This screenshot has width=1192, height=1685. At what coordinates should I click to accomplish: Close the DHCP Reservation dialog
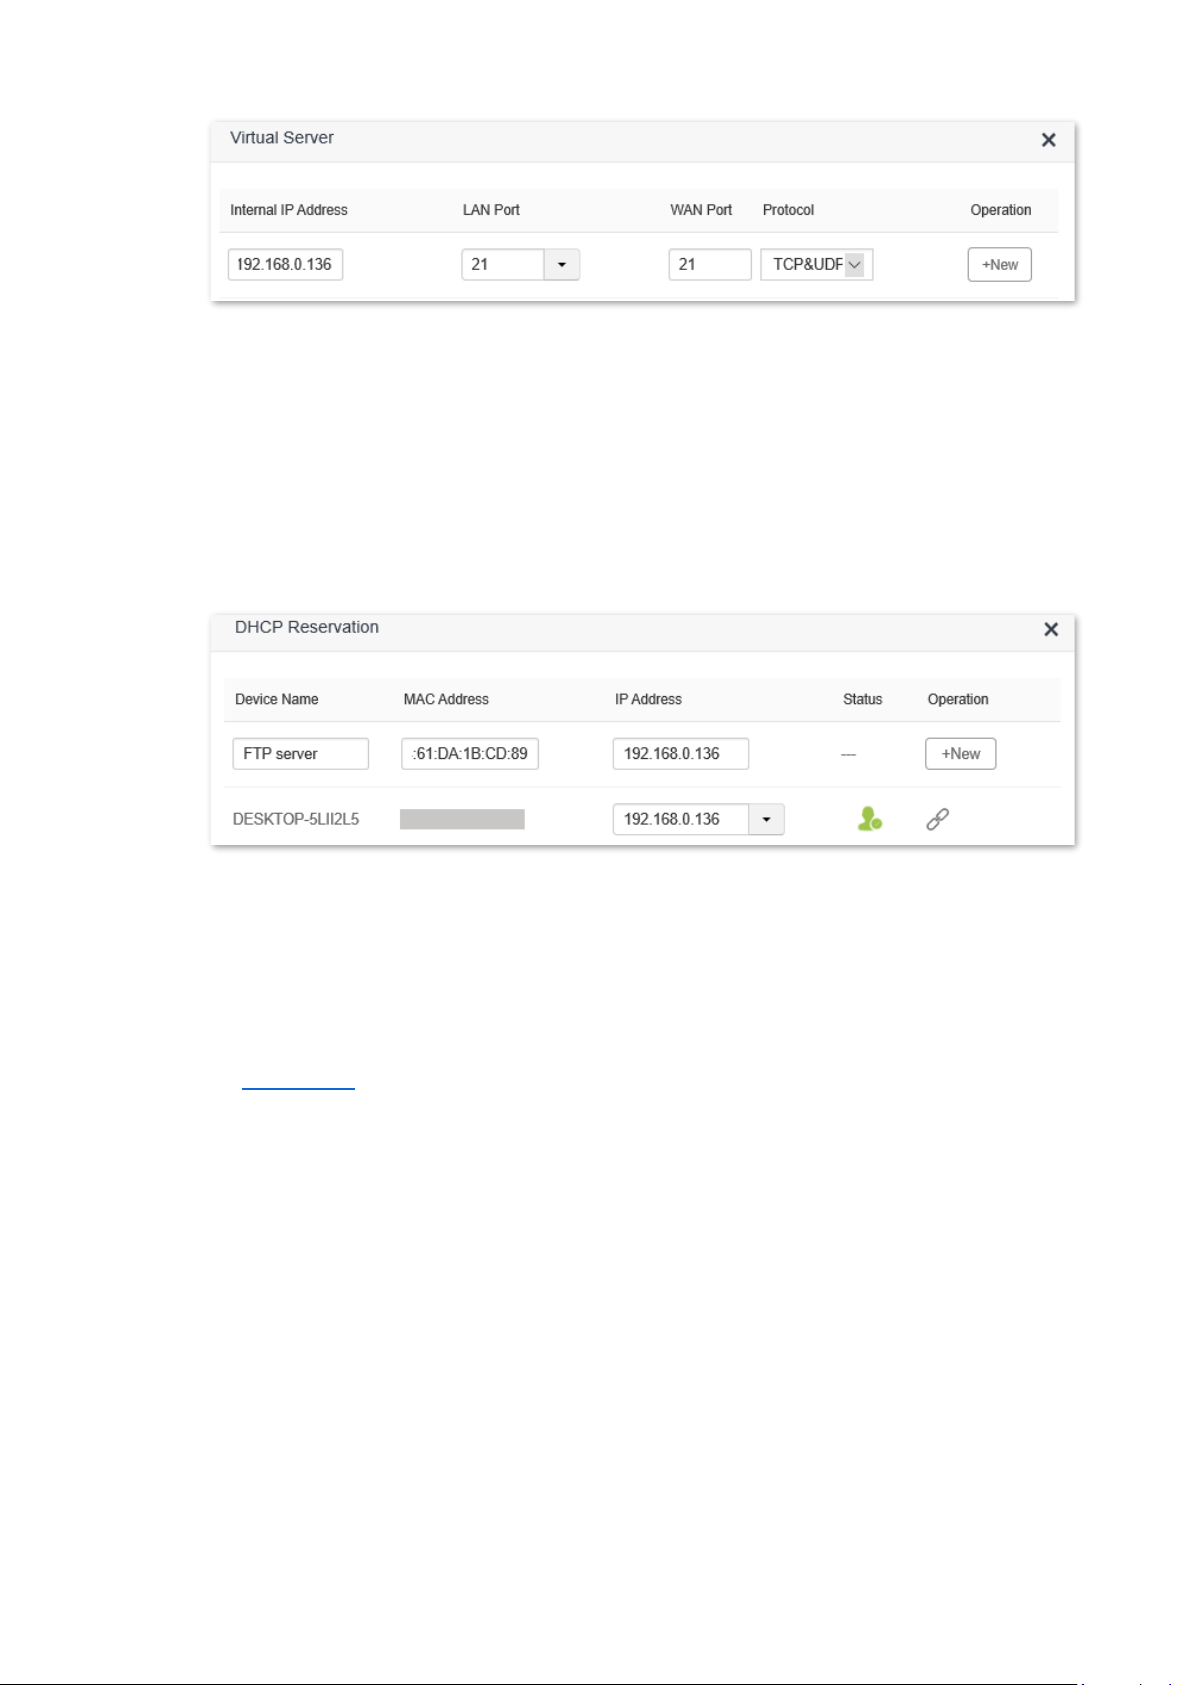1051,629
